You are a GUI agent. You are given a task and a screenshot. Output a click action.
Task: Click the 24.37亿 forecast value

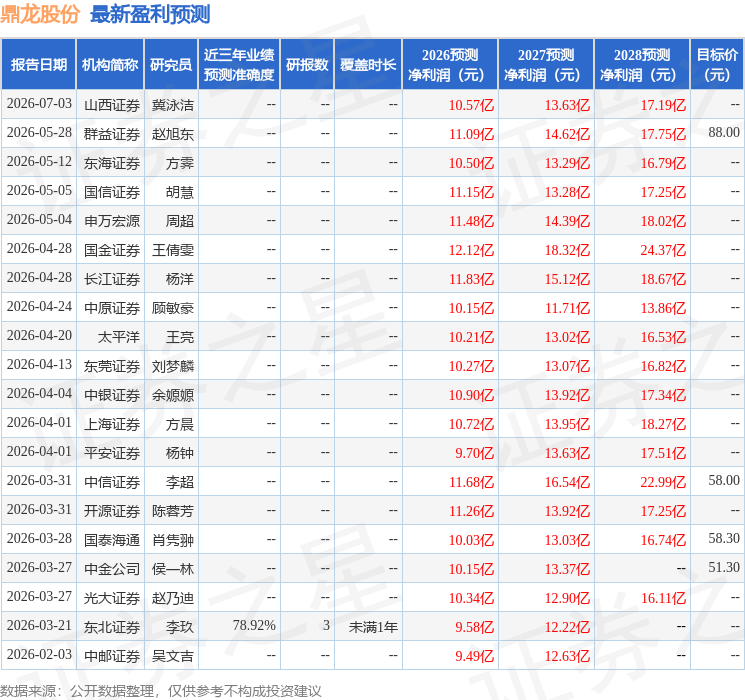663,250
